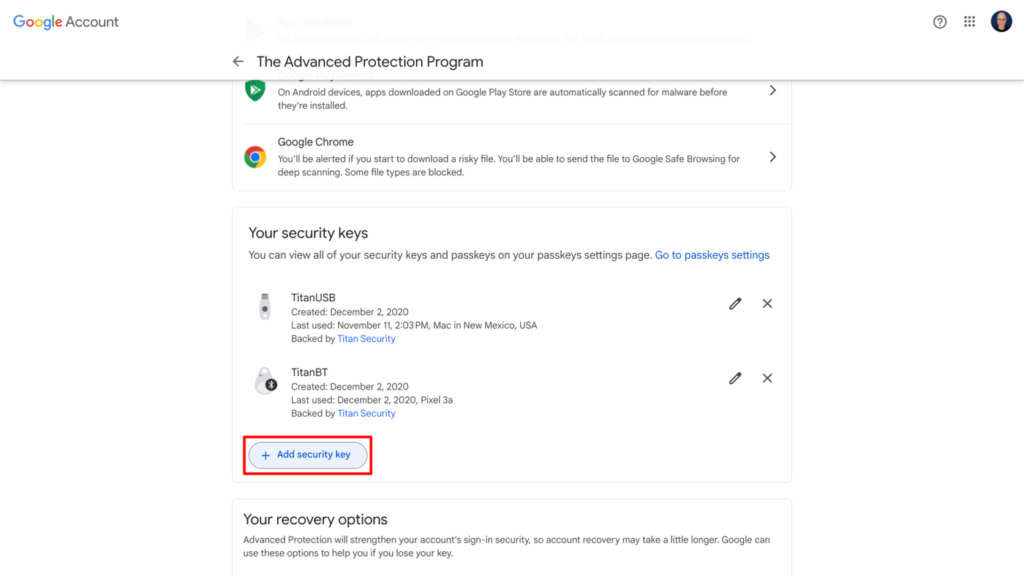Open Go to passkeys settings

coord(711,254)
